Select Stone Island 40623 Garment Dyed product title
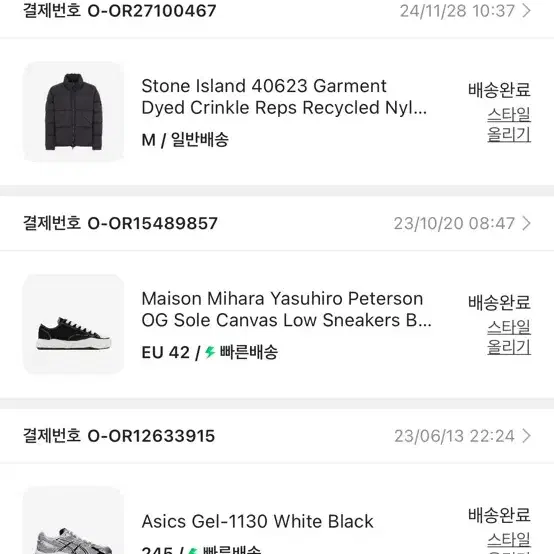 (284, 97)
